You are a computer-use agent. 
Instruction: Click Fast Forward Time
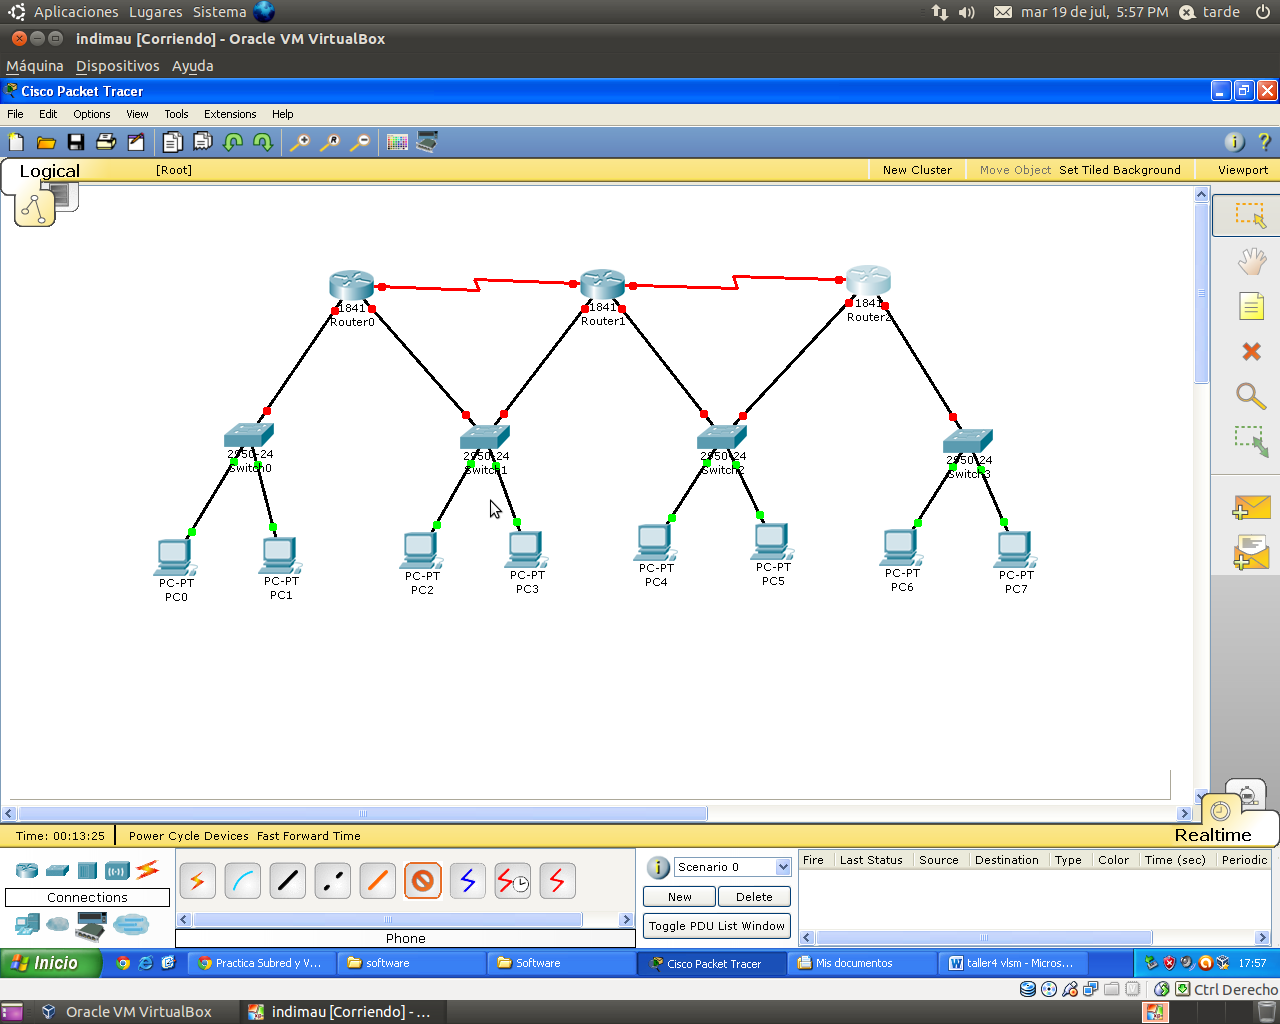(309, 836)
